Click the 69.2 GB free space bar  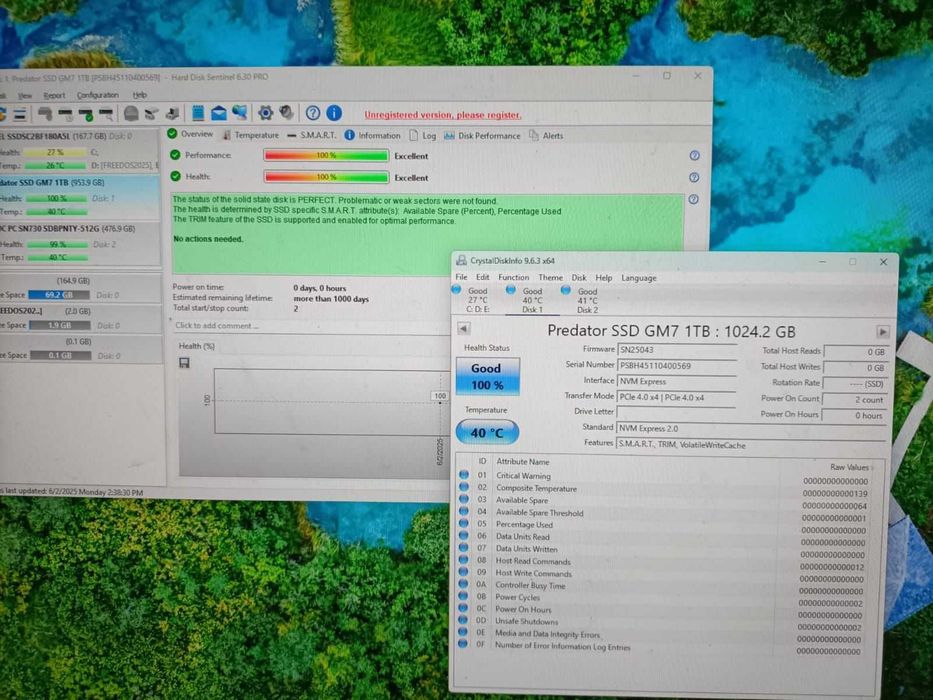(x=59, y=295)
